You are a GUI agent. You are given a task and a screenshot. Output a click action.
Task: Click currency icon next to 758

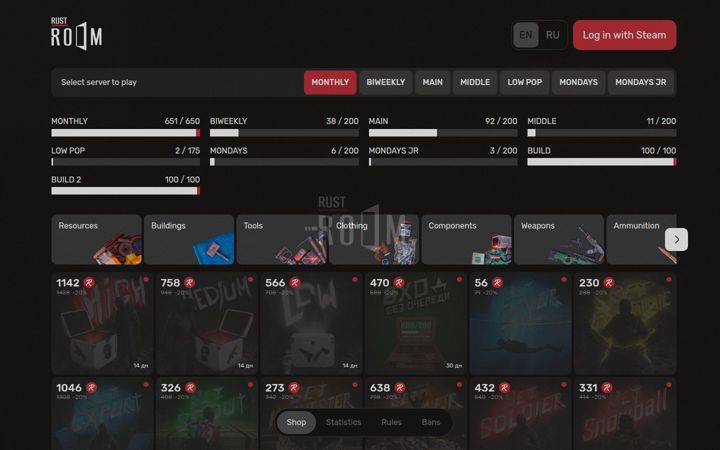190,283
